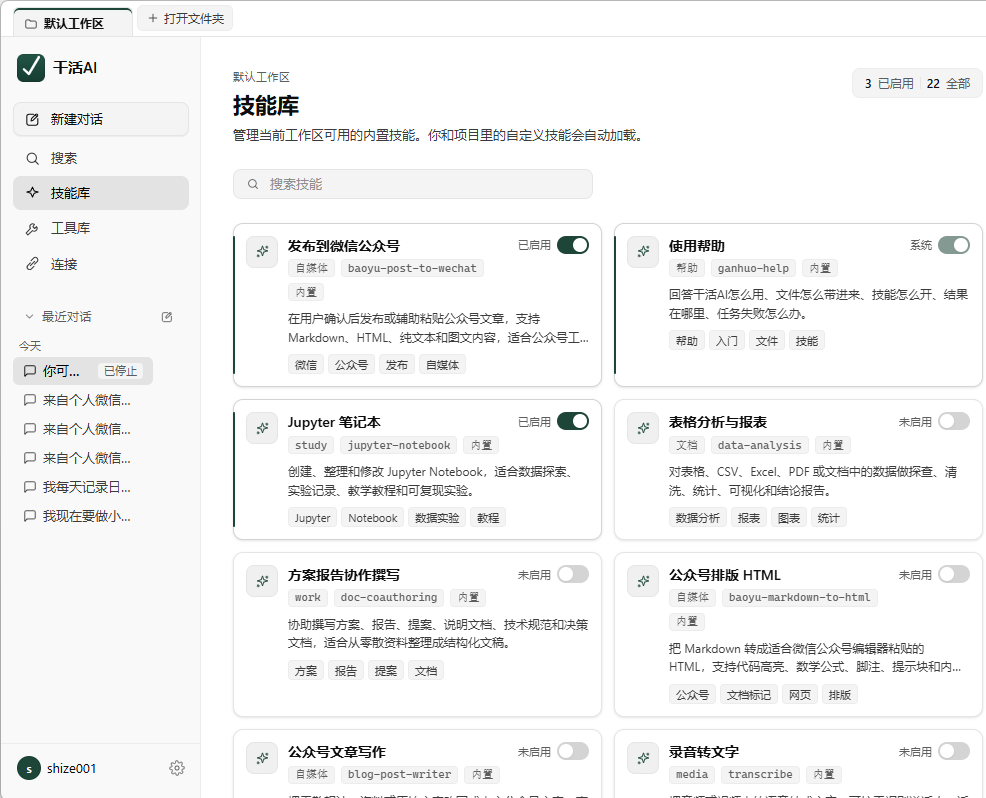Viewport: 986px width, 798px height.
Task: Click the 工具库 wrench icon
Action: (32, 228)
